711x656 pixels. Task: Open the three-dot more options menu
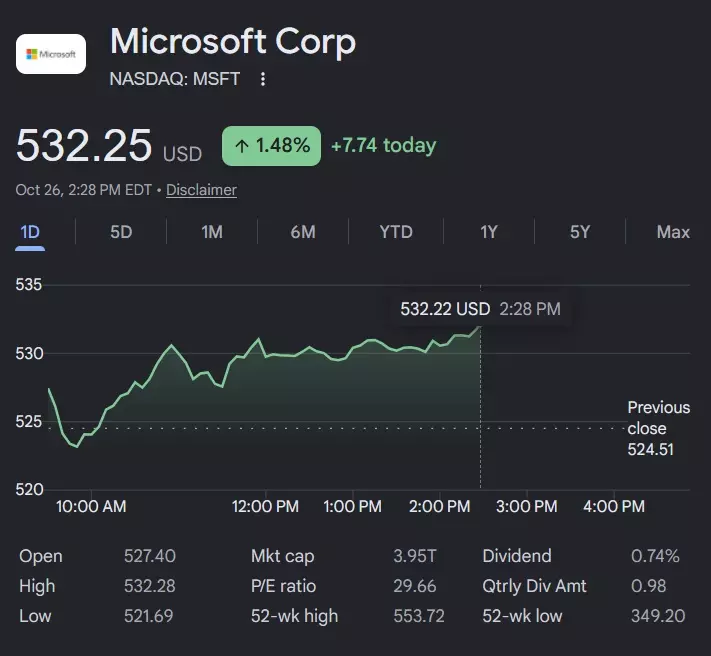[x=263, y=79]
